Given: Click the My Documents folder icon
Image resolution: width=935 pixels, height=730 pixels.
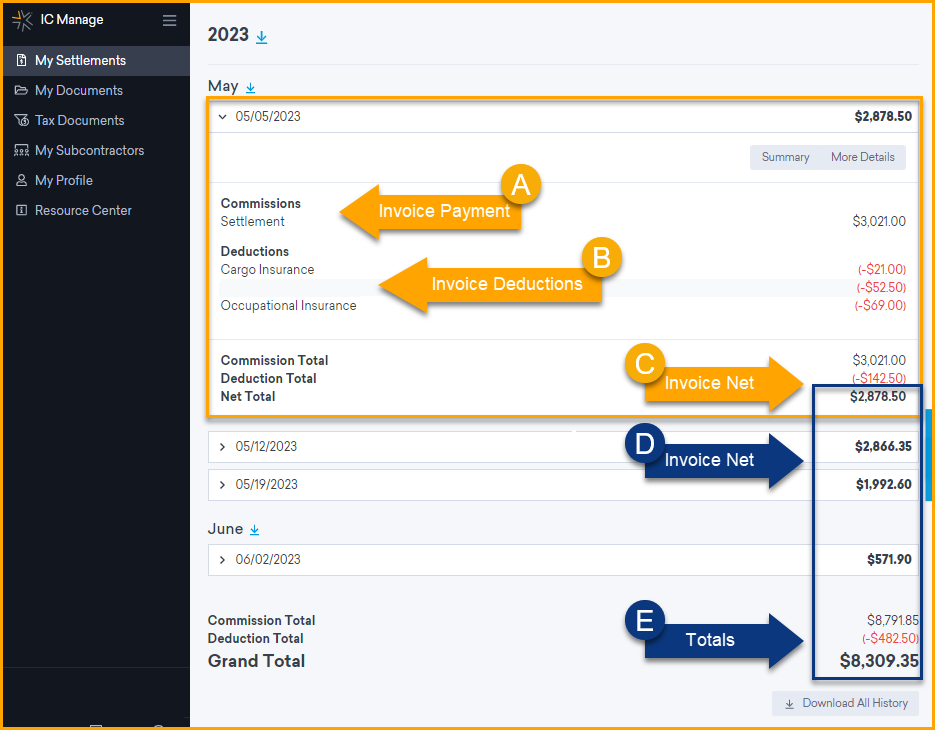Looking at the screenshot, I should pyautogui.click(x=21, y=90).
